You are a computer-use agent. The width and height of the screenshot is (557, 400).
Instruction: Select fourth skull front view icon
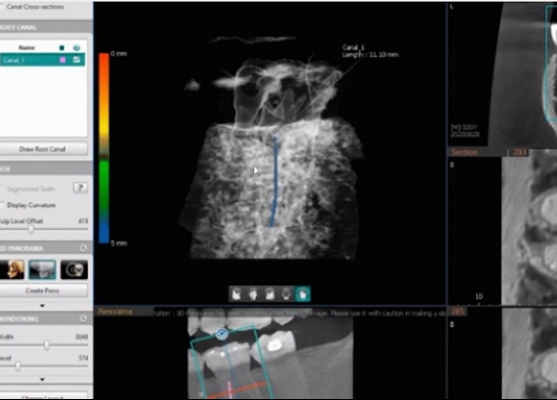point(286,294)
